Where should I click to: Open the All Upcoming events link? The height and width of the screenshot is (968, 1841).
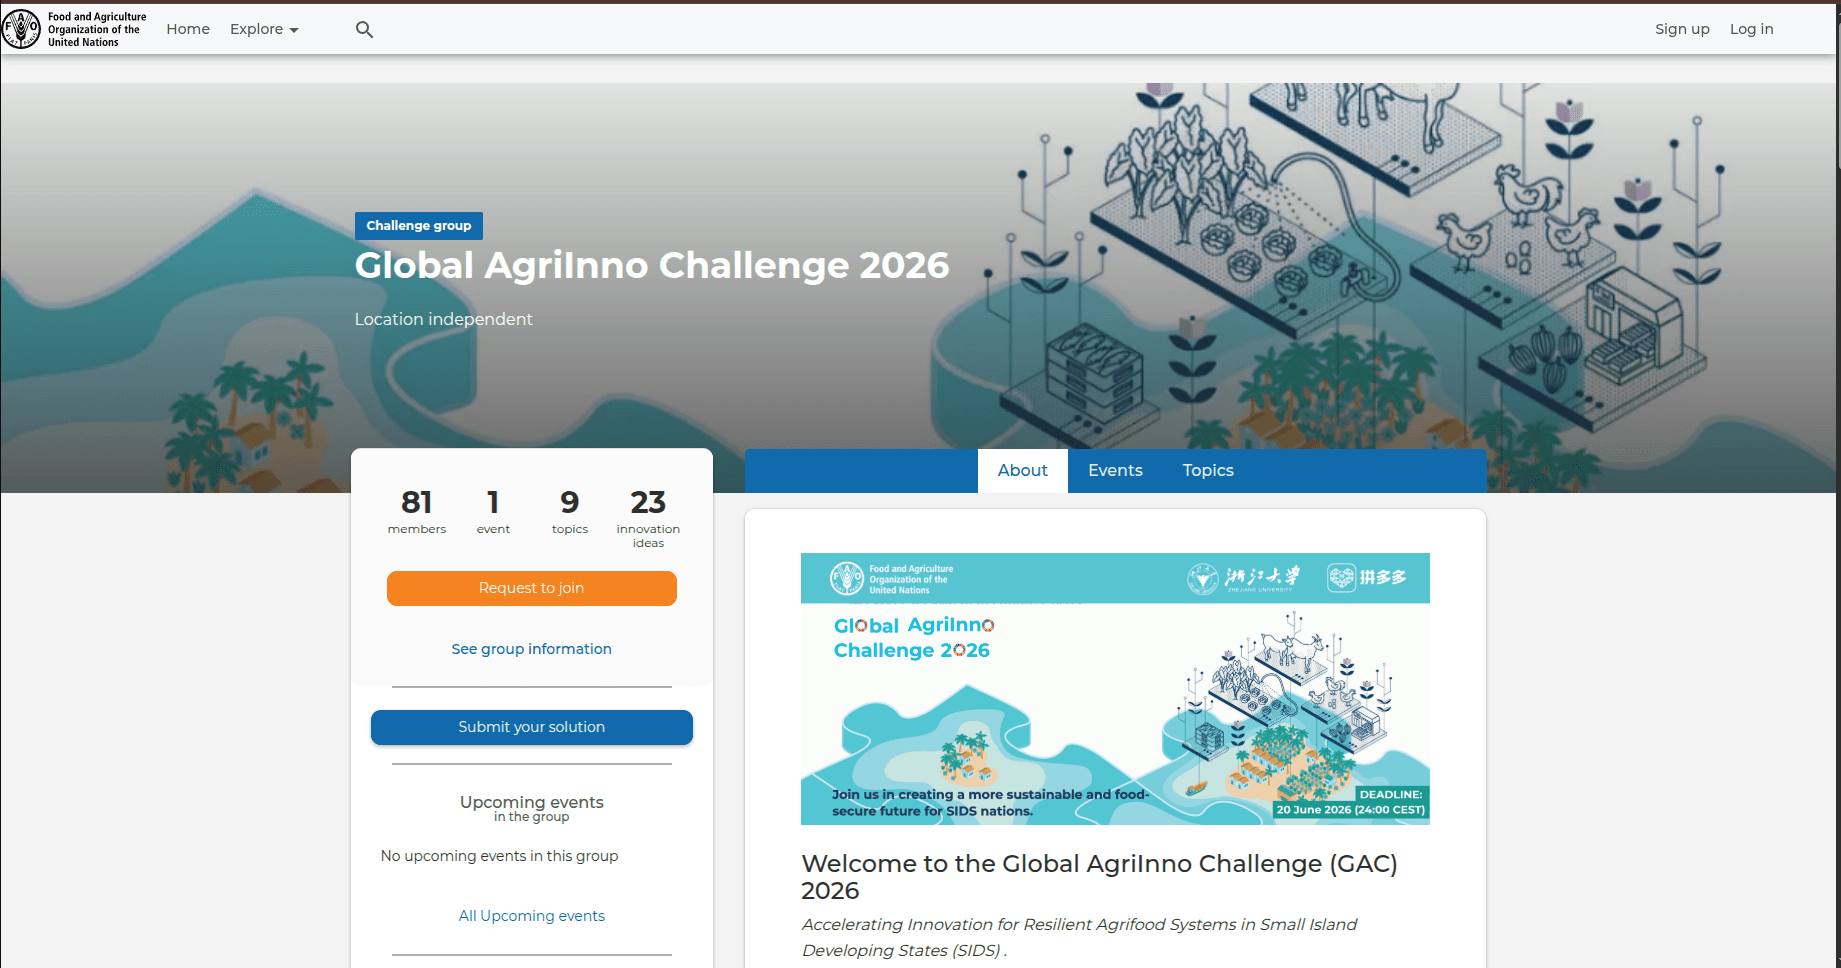click(x=531, y=916)
